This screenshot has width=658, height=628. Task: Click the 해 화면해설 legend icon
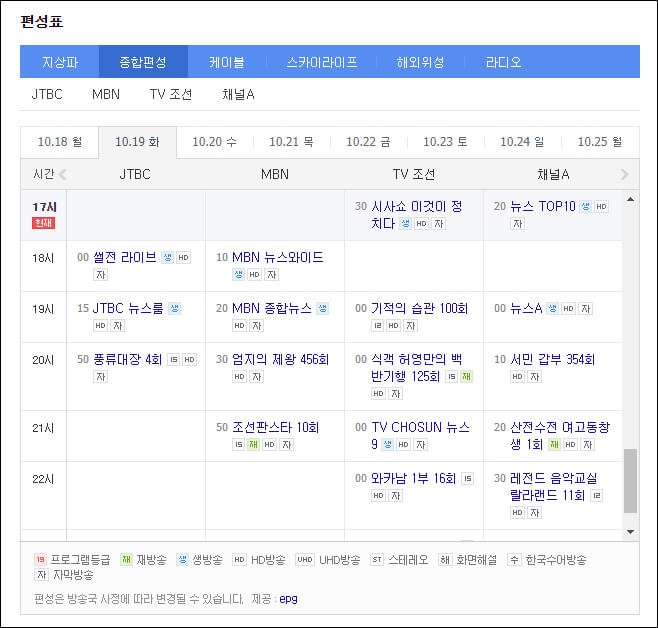point(445,560)
